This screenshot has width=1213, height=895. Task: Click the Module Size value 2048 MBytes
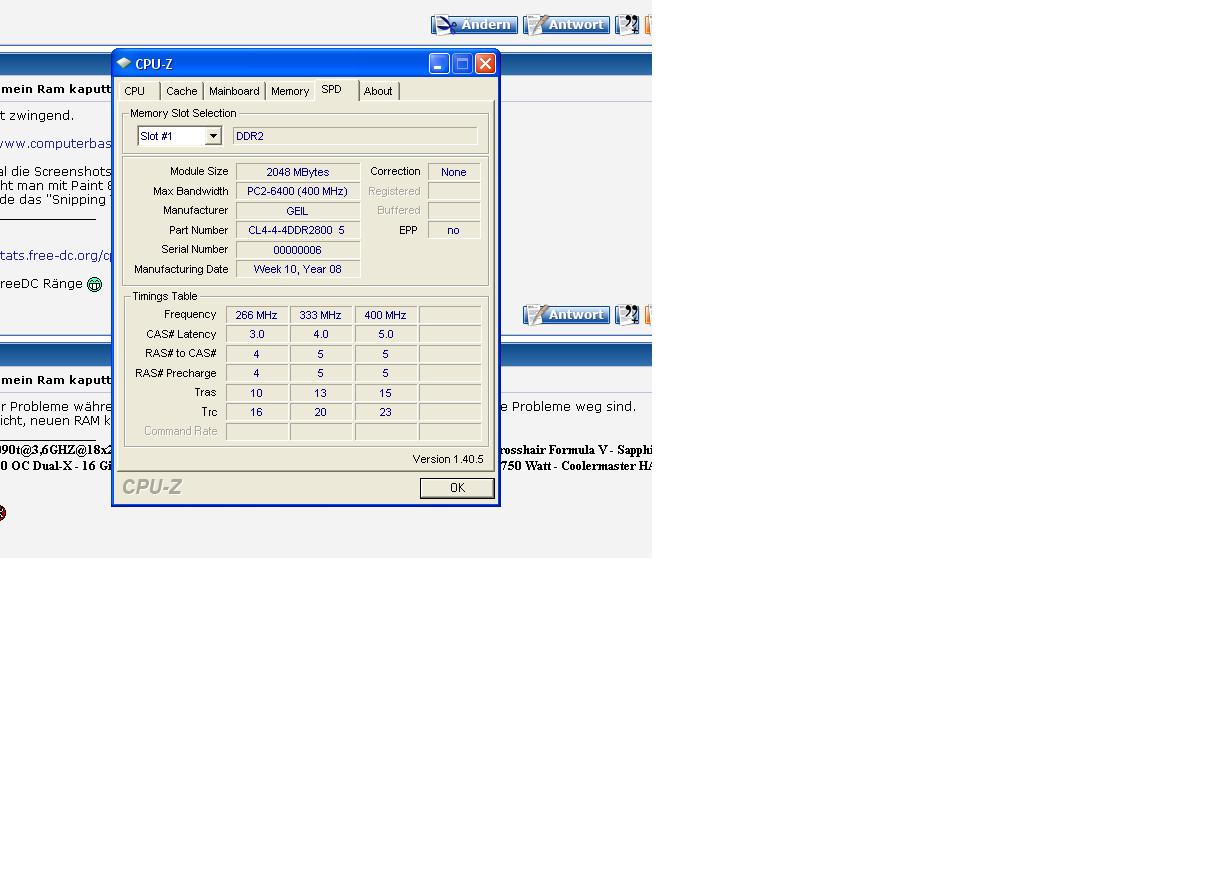point(298,172)
